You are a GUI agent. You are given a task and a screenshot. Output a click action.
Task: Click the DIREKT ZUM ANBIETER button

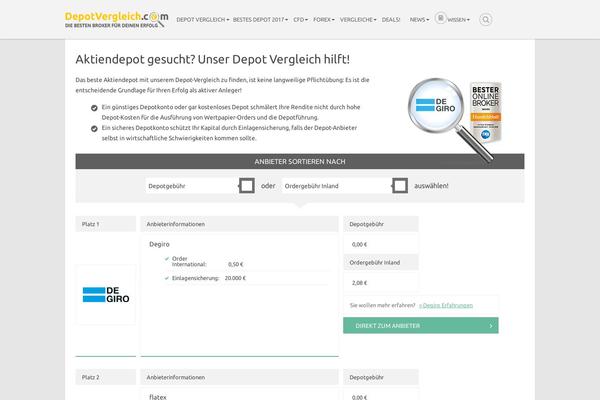pyautogui.click(x=421, y=325)
